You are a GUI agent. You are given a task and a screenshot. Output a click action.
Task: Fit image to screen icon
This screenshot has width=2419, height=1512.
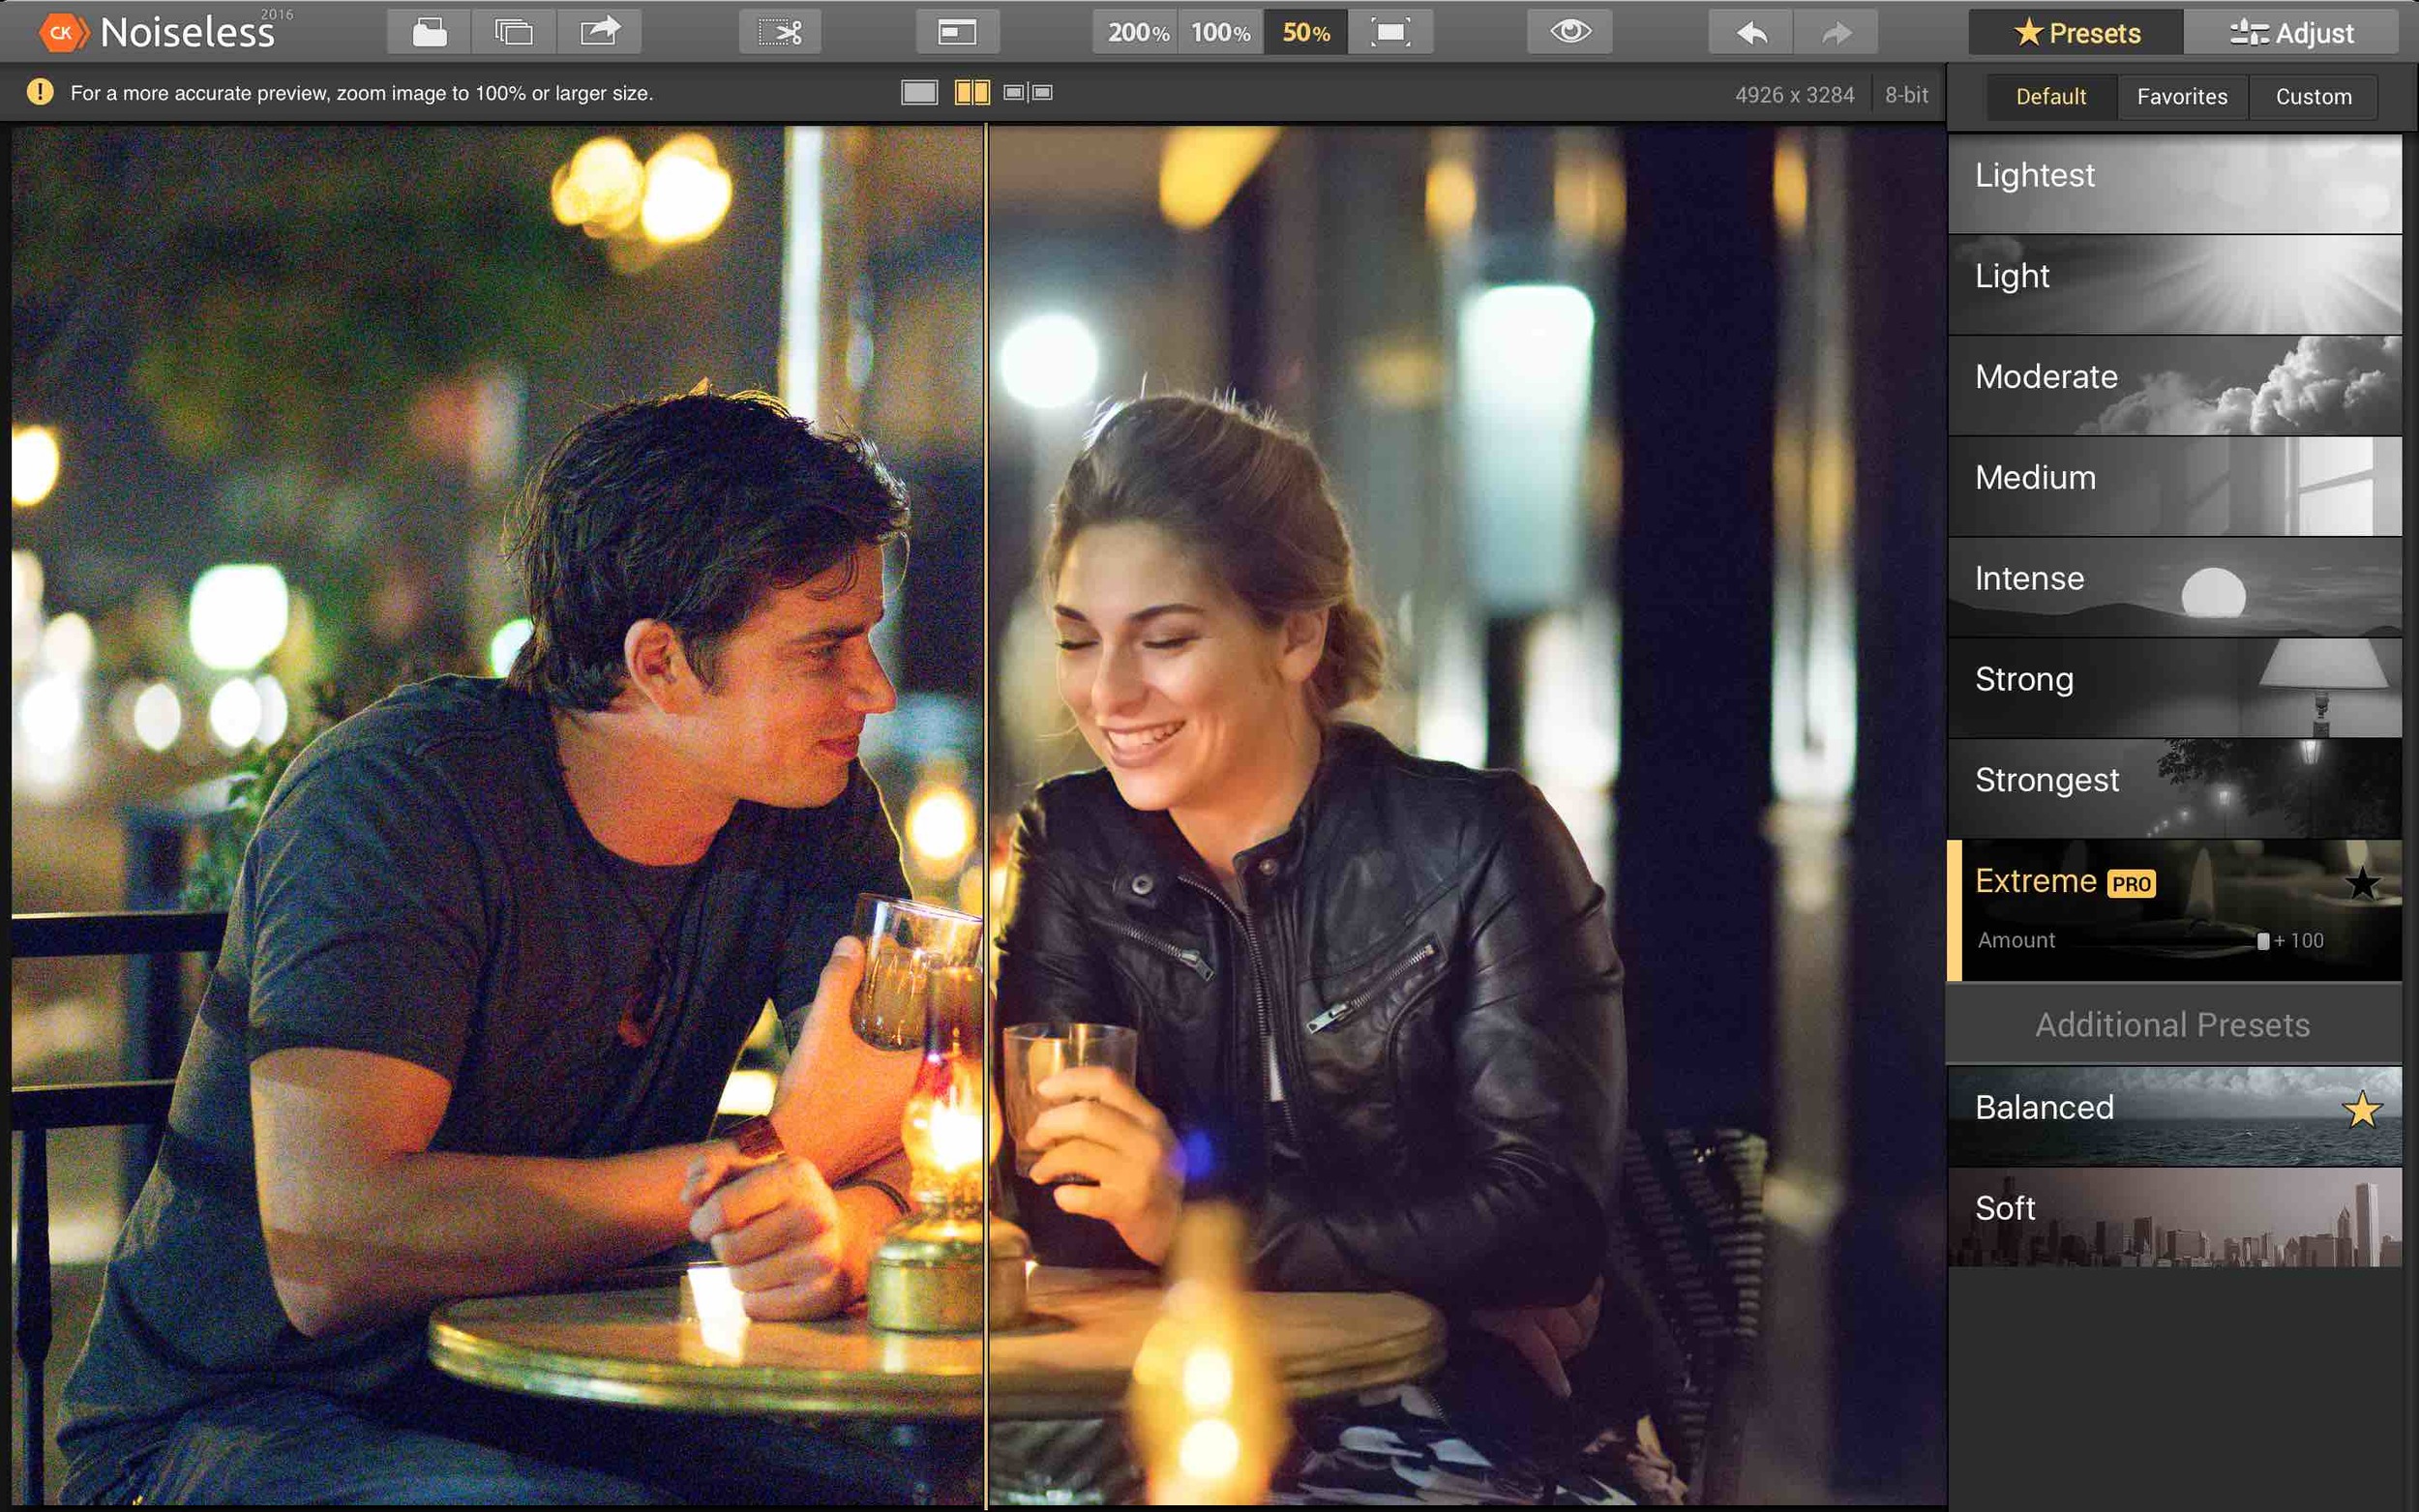pos(1391,32)
